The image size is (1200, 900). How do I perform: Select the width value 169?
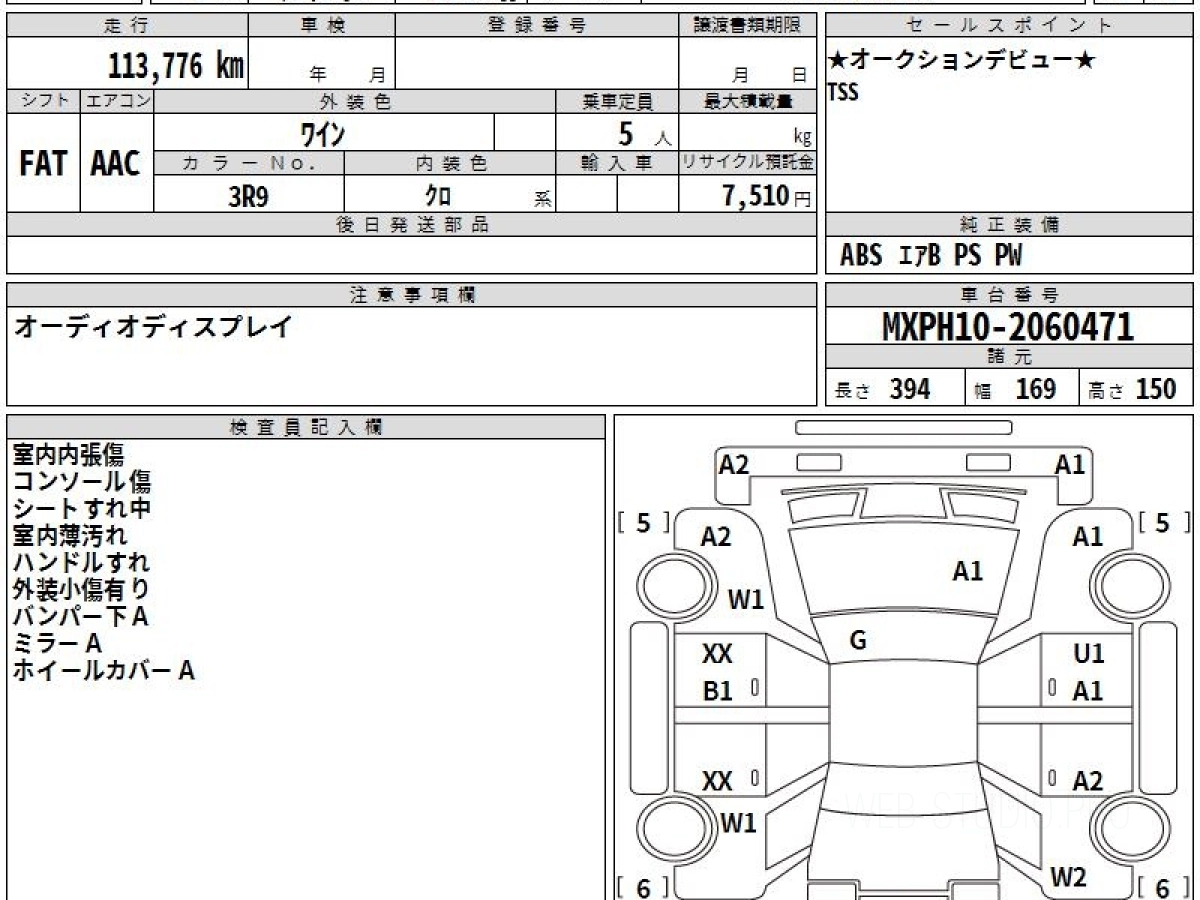pos(1035,389)
